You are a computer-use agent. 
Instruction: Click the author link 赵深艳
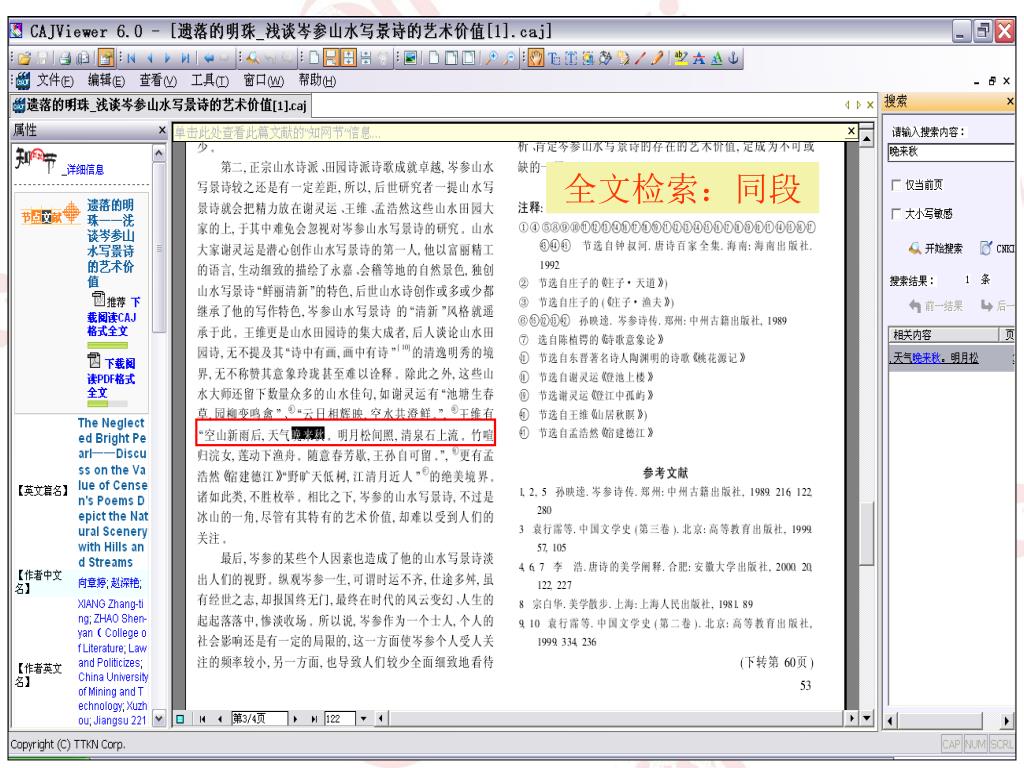124,583
